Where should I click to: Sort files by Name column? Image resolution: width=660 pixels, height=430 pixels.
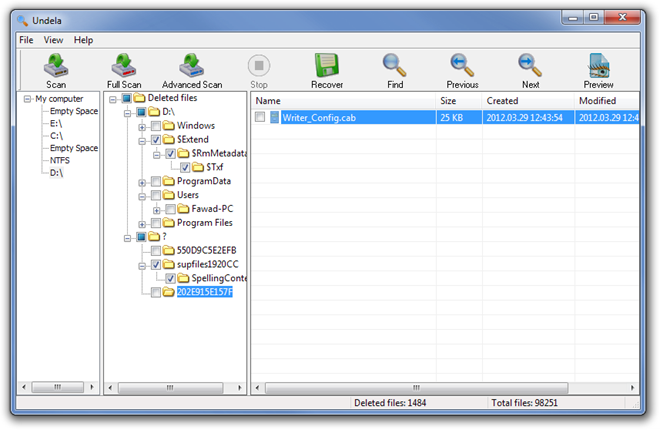click(x=343, y=101)
